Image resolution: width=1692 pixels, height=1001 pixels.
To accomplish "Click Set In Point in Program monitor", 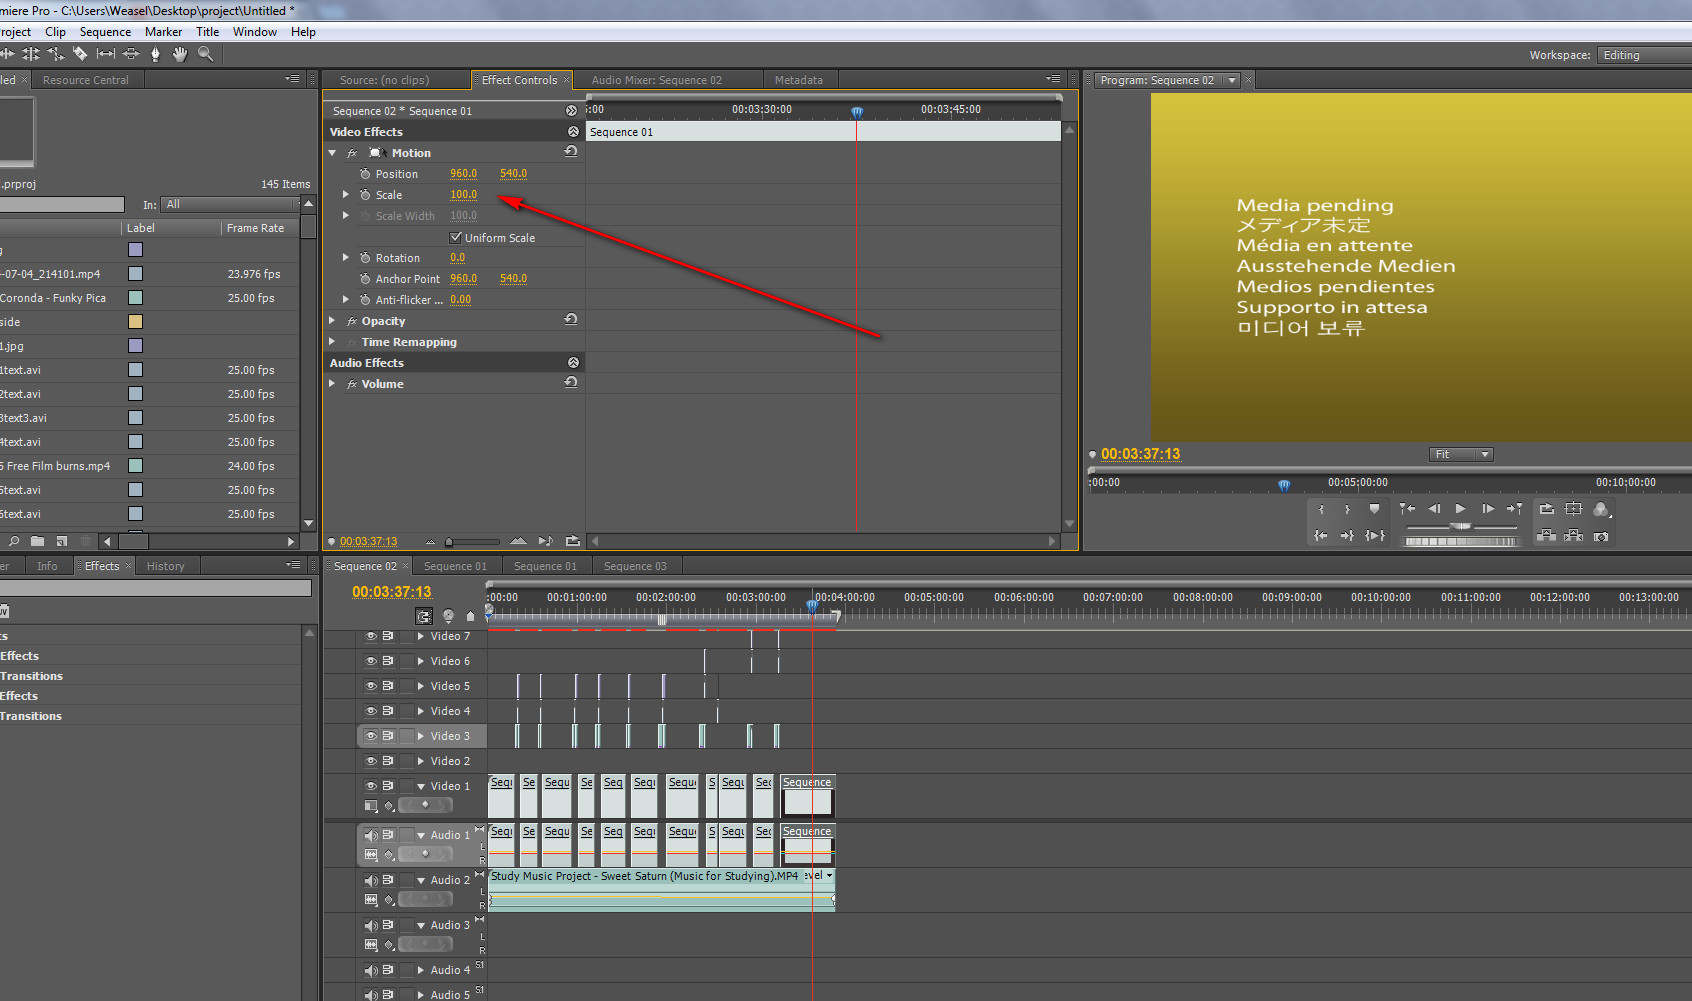I will [1321, 509].
